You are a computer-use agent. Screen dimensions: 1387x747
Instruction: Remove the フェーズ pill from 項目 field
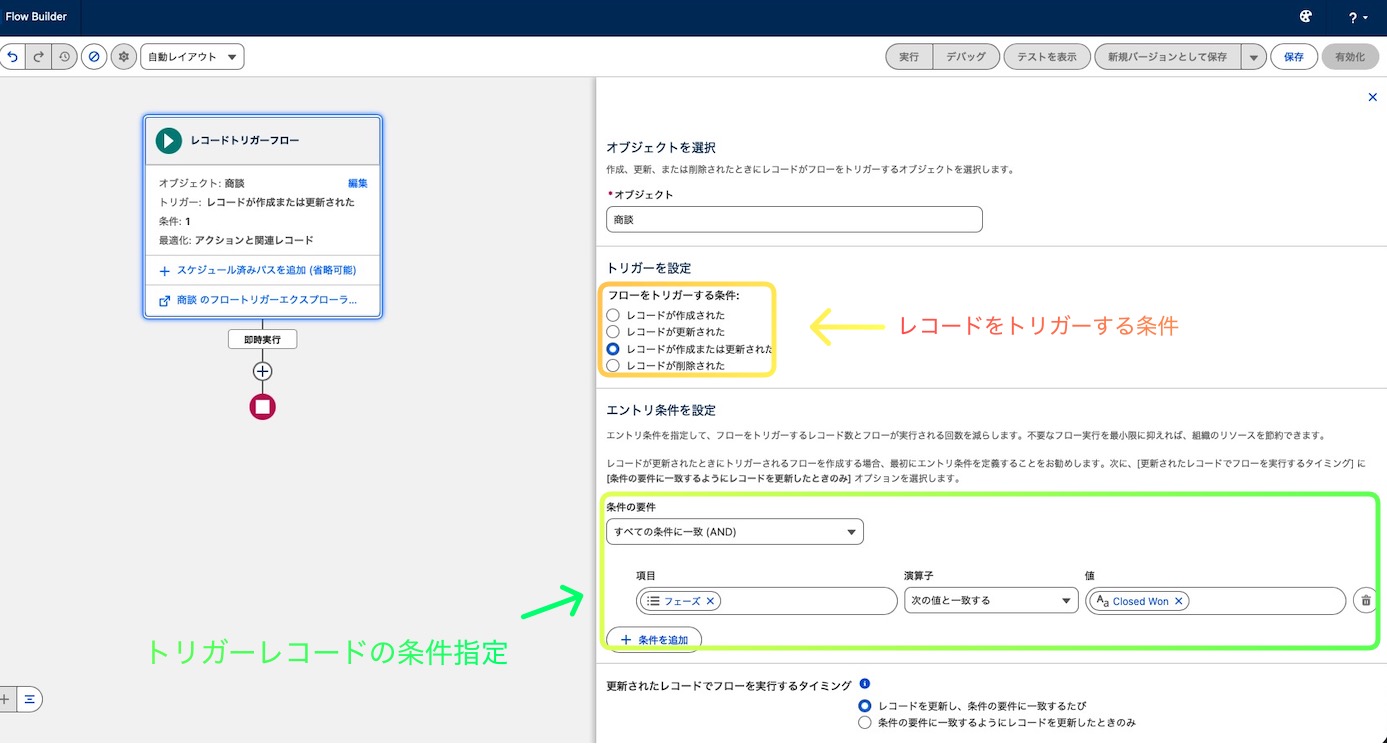tap(710, 601)
